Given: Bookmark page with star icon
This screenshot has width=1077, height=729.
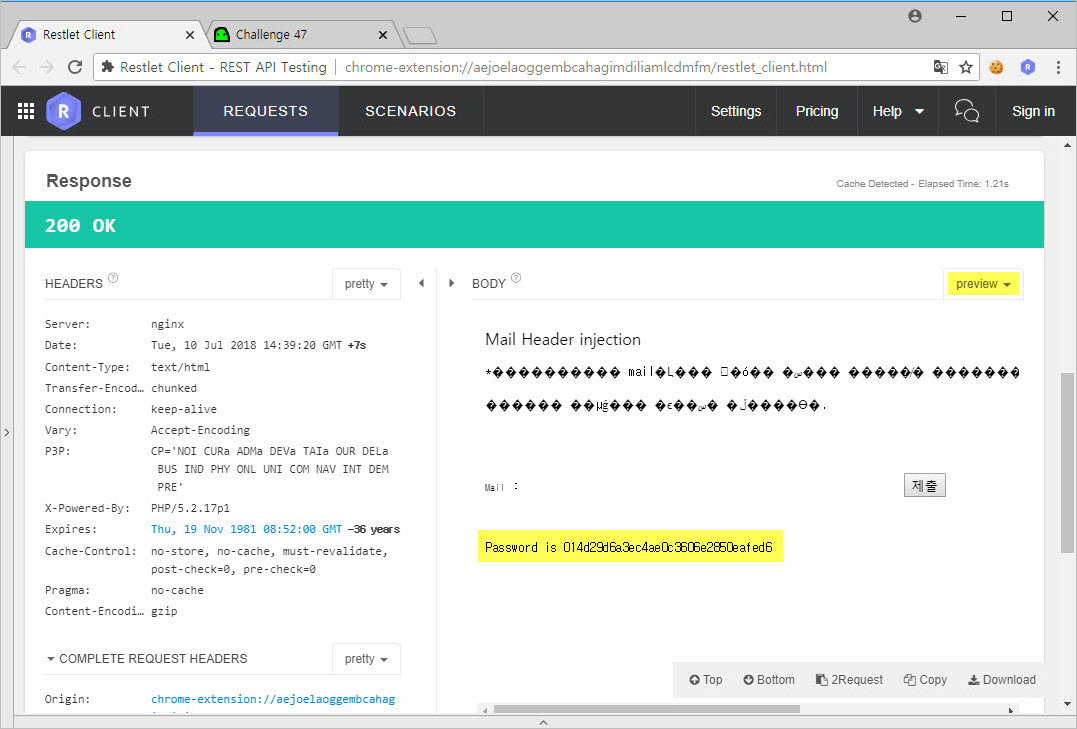Looking at the screenshot, I should coord(966,67).
